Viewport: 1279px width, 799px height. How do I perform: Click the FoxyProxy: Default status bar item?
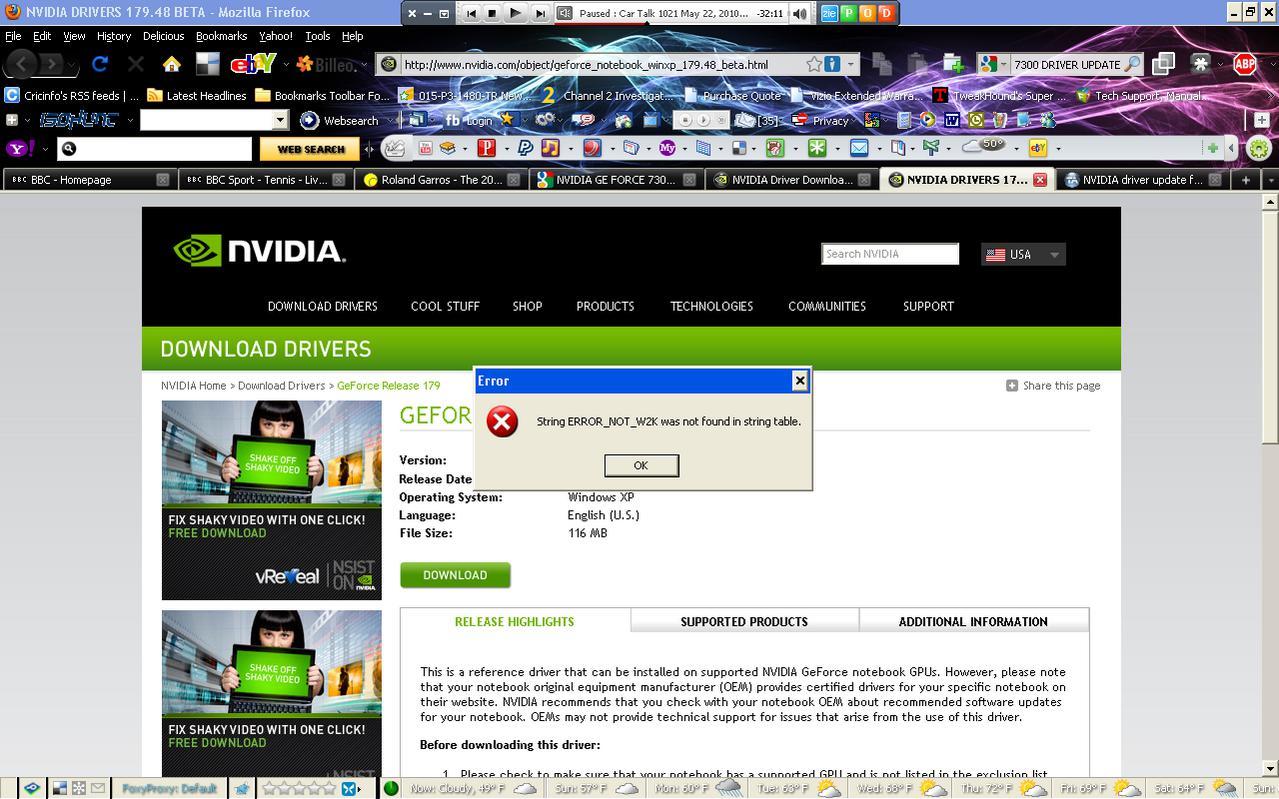(169, 788)
